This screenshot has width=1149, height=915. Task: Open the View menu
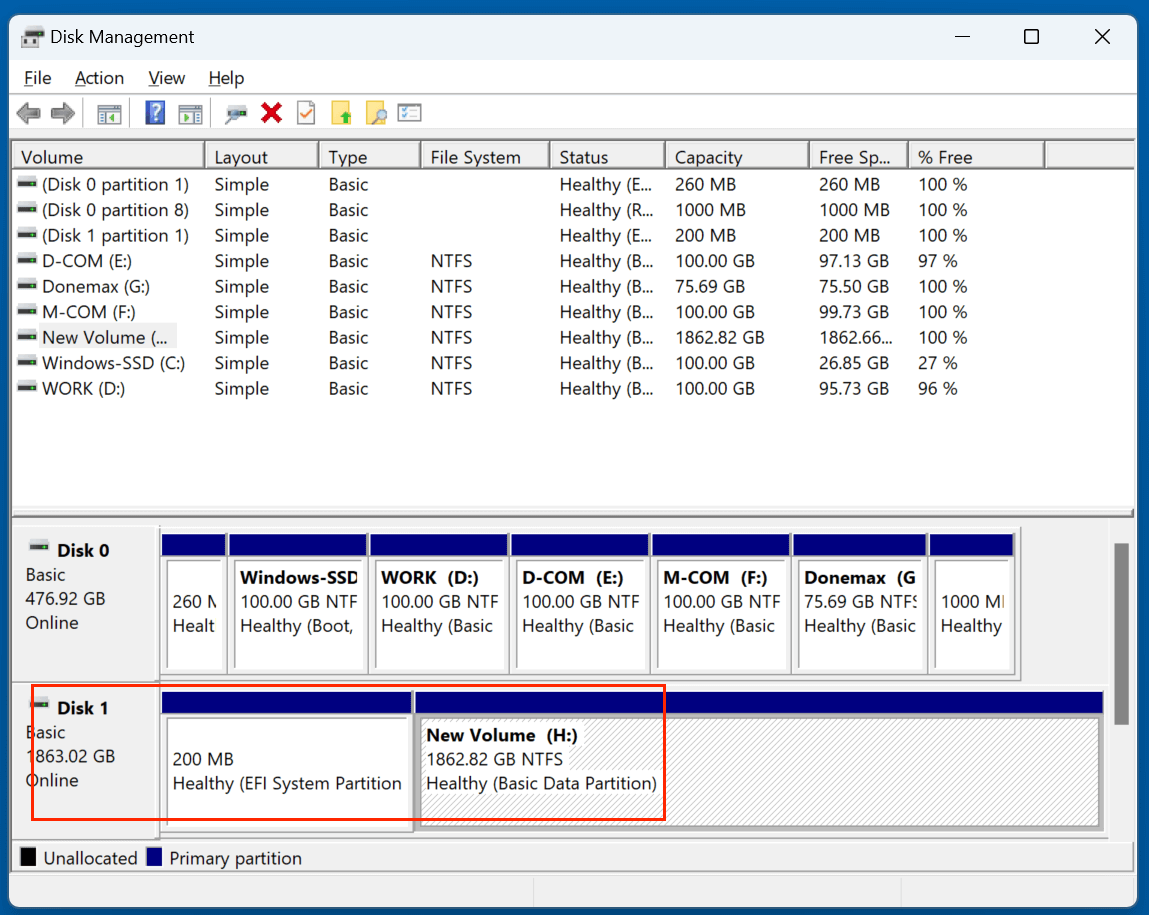pyautogui.click(x=166, y=78)
